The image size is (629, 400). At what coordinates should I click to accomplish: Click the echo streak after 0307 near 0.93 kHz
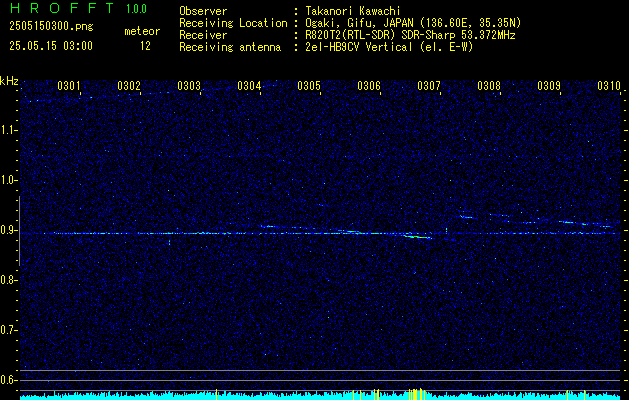(468, 217)
